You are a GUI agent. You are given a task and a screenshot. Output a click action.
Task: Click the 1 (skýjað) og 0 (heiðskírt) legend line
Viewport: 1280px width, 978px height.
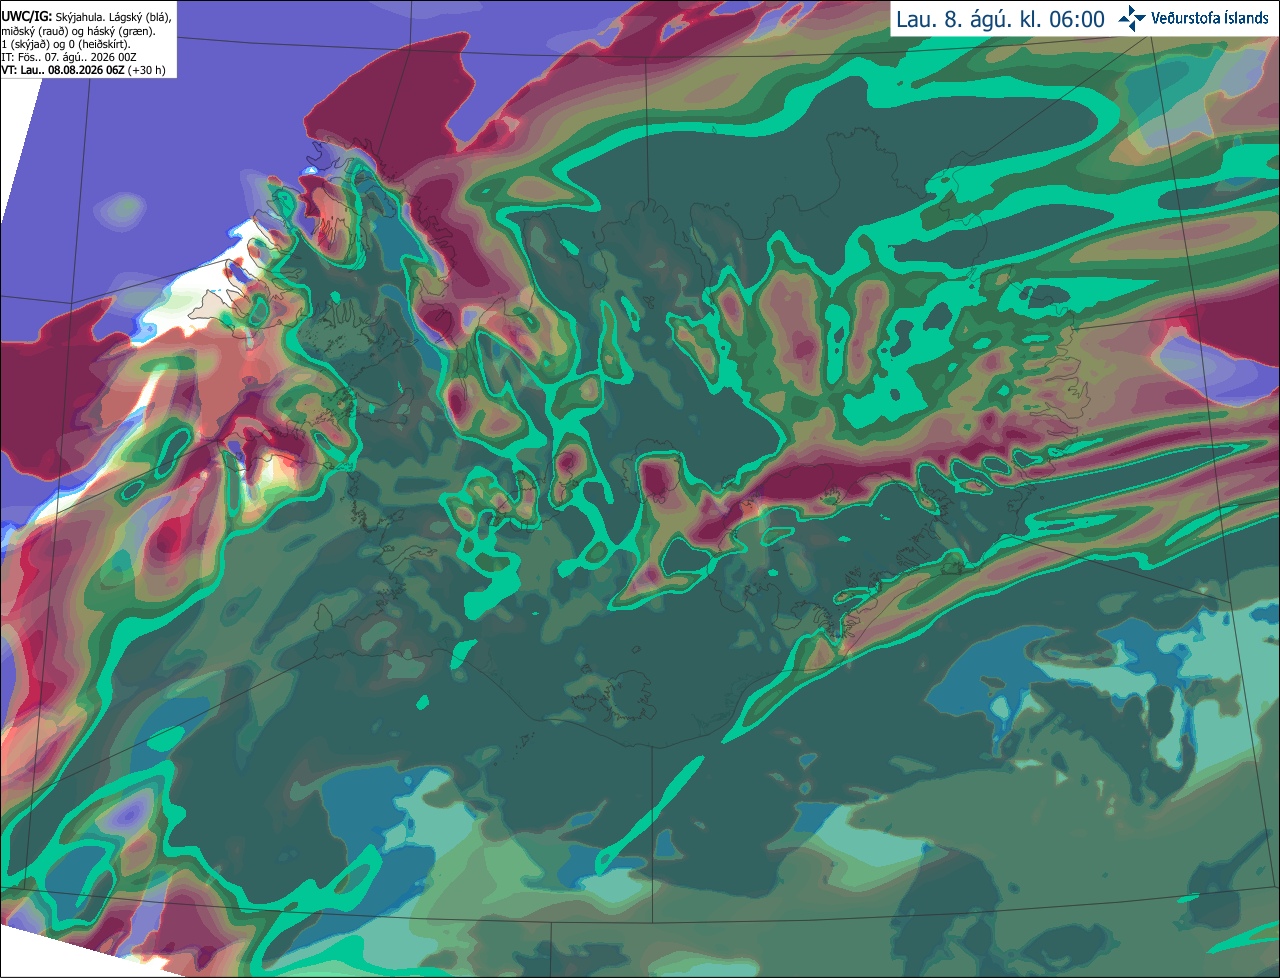pos(66,44)
